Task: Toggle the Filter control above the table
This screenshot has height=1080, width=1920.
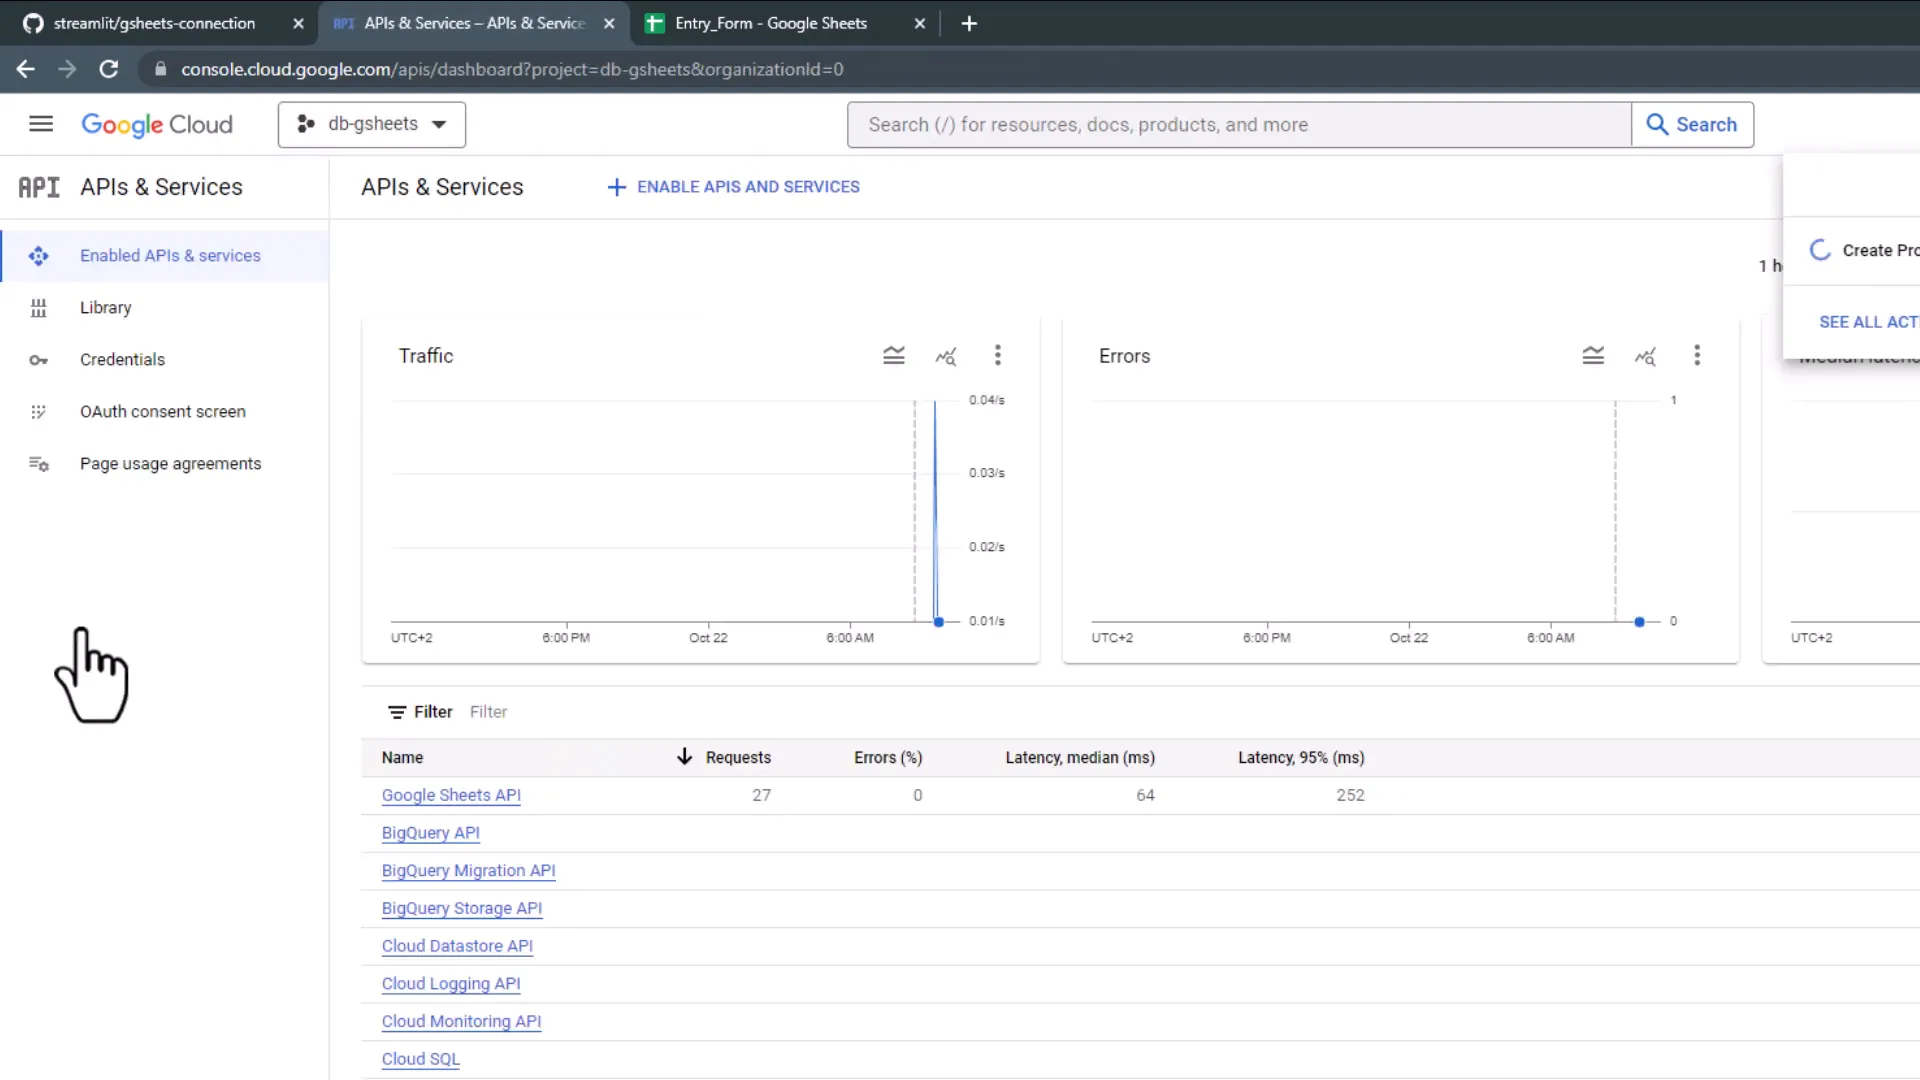Action: (420, 711)
